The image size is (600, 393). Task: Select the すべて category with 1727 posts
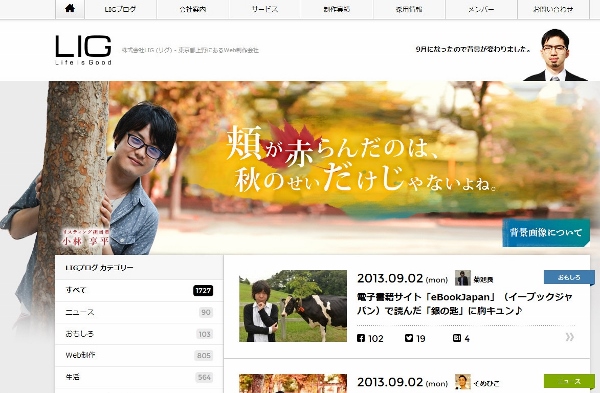click(x=139, y=290)
